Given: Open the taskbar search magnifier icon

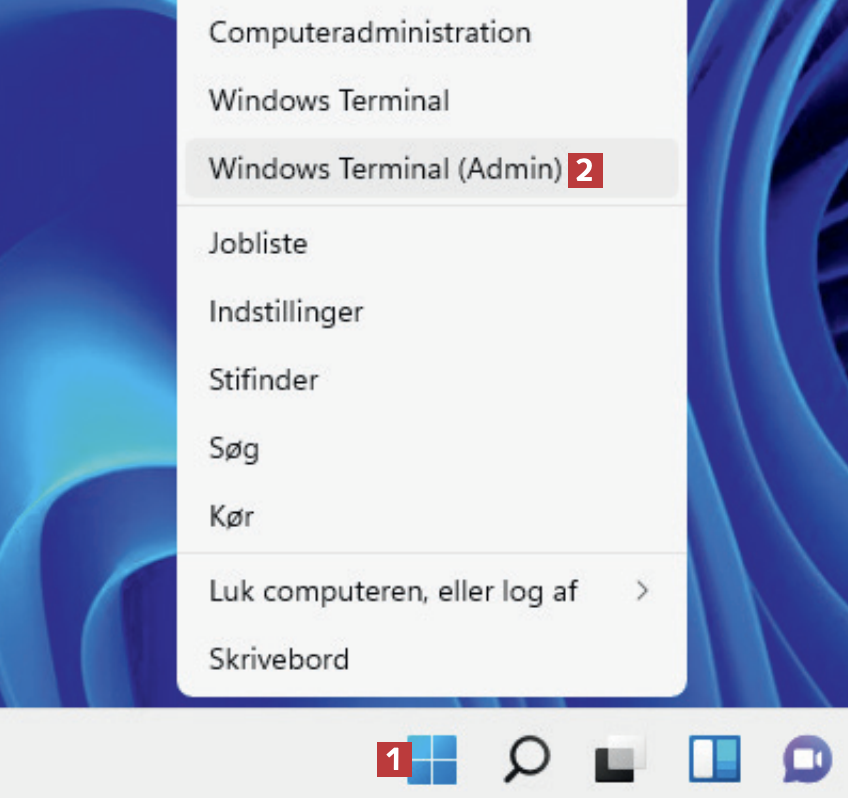Looking at the screenshot, I should click(x=527, y=759).
